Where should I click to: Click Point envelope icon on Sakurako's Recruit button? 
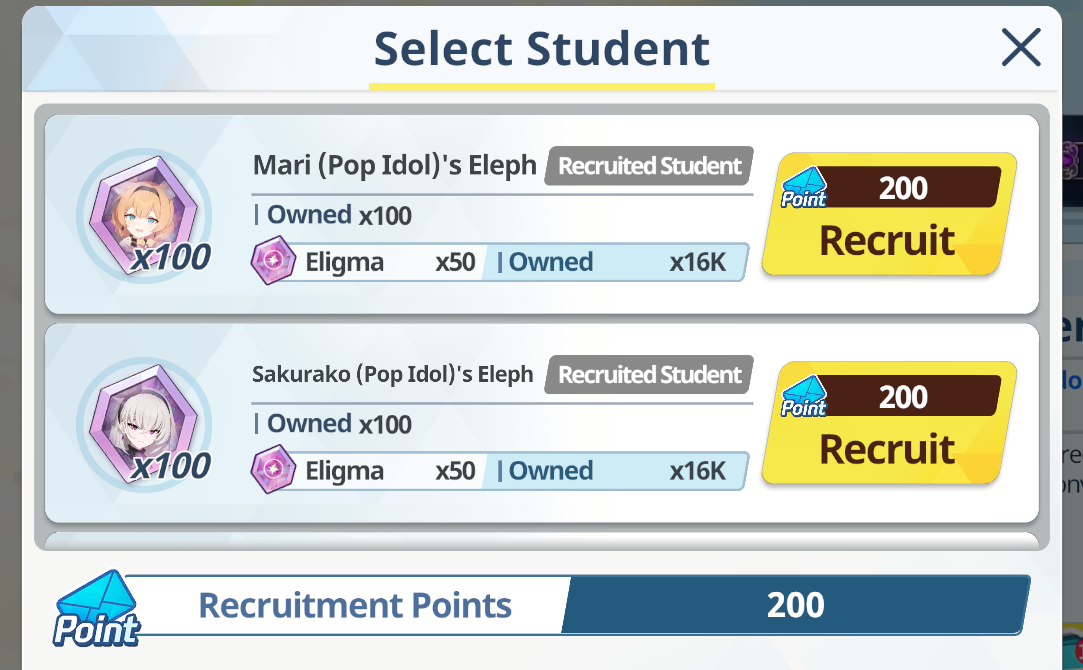coord(804,396)
